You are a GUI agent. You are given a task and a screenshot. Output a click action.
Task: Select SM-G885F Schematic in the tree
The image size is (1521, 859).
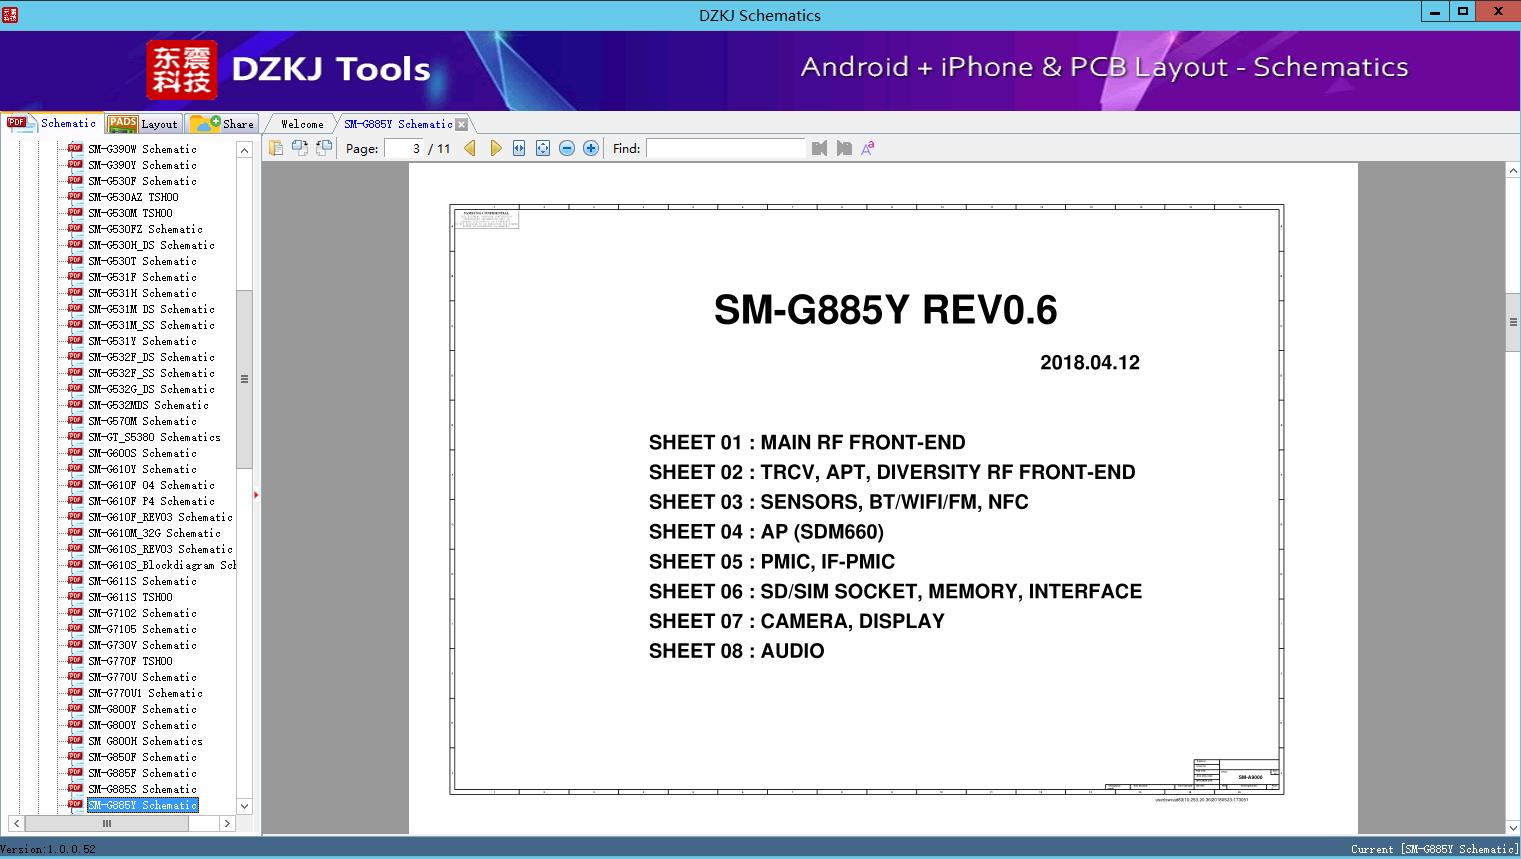coord(142,773)
